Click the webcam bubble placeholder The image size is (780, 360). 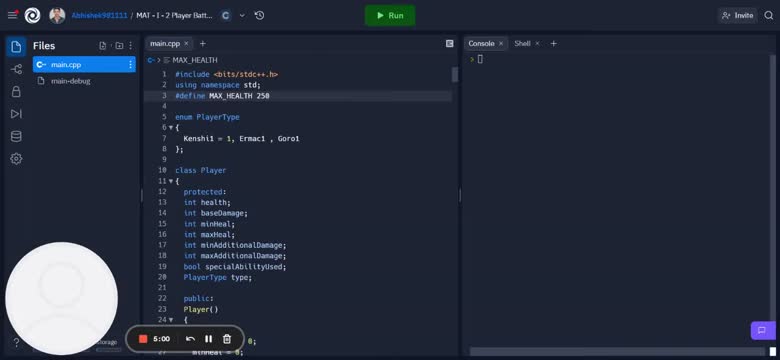pos(62,298)
